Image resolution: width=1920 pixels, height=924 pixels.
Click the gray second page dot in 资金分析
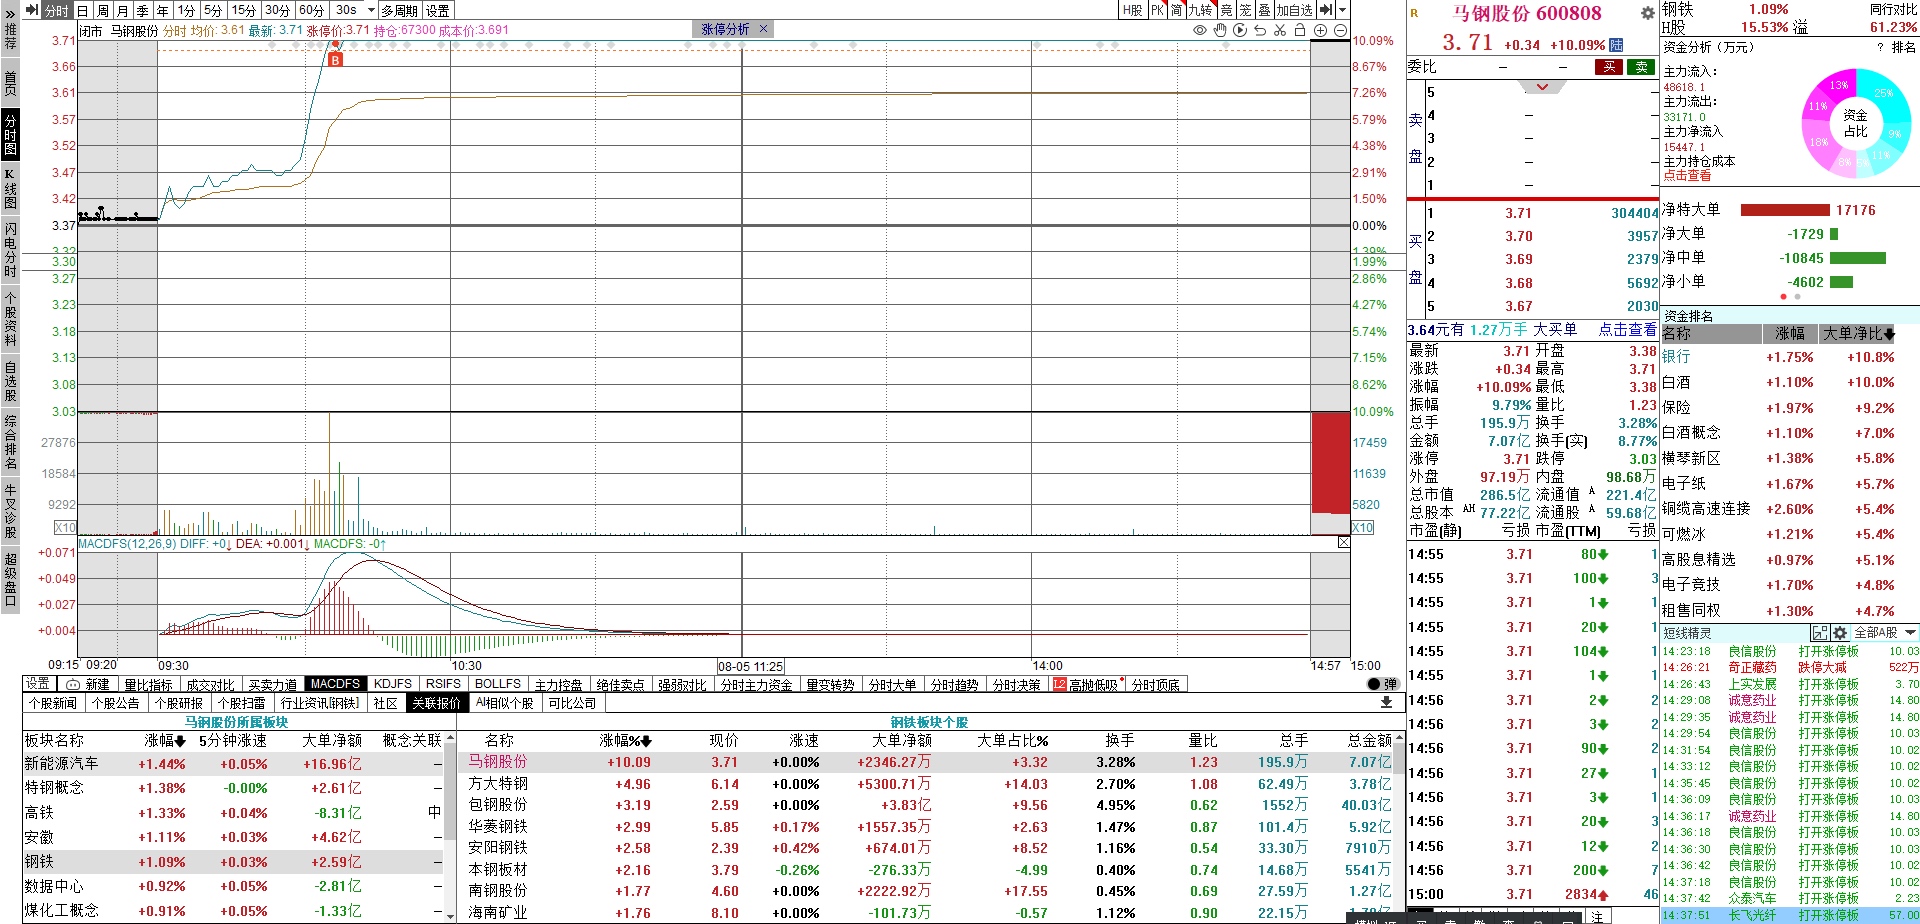[1797, 297]
